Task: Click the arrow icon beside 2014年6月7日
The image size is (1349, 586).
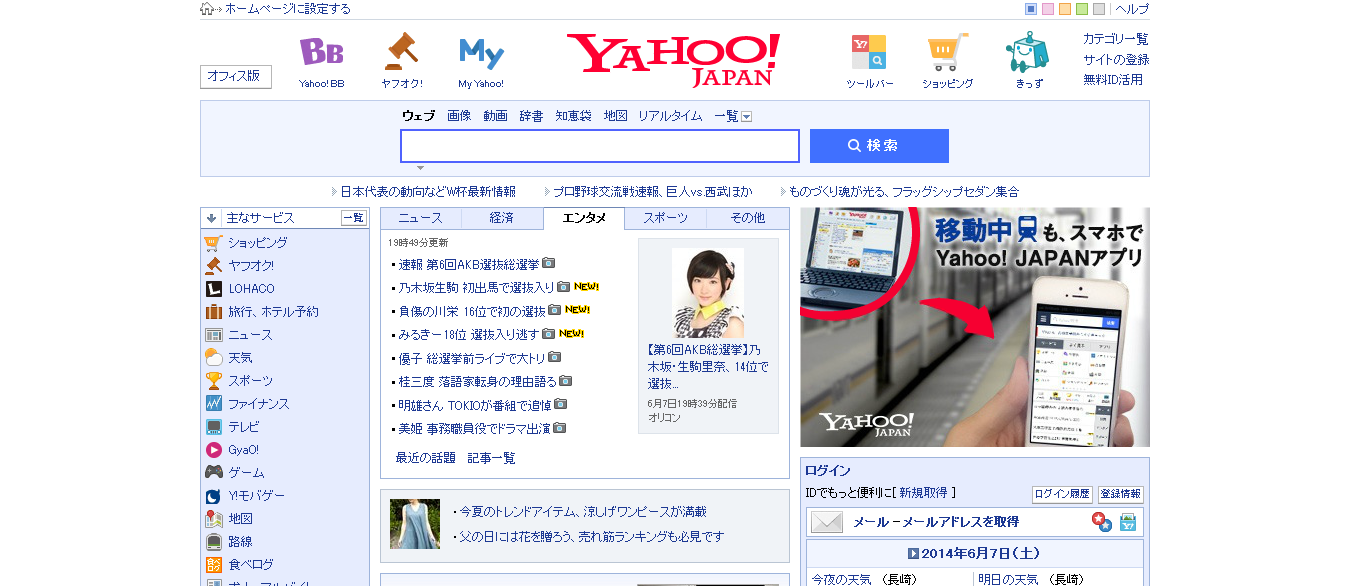Action: 913,553
